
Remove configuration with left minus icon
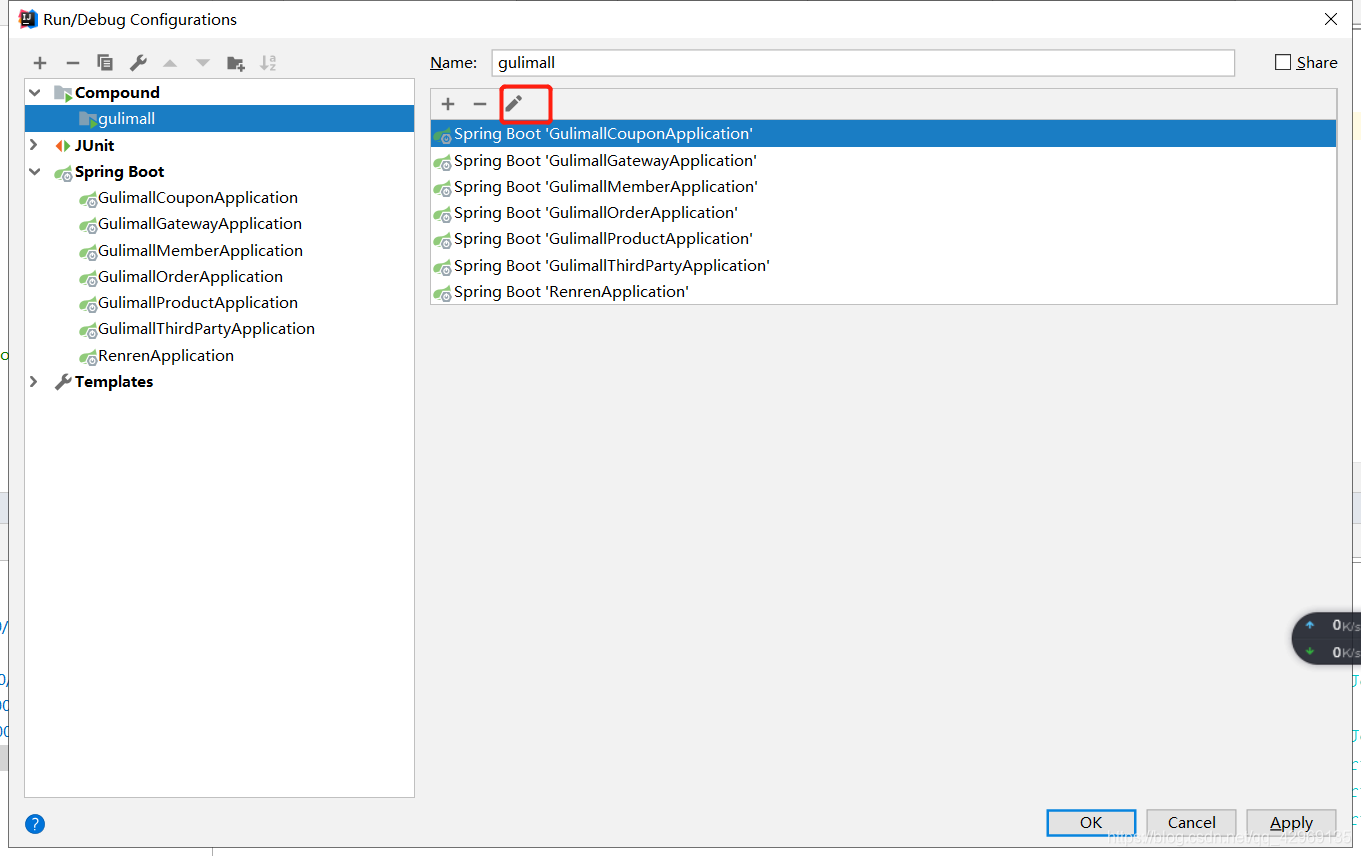73,63
